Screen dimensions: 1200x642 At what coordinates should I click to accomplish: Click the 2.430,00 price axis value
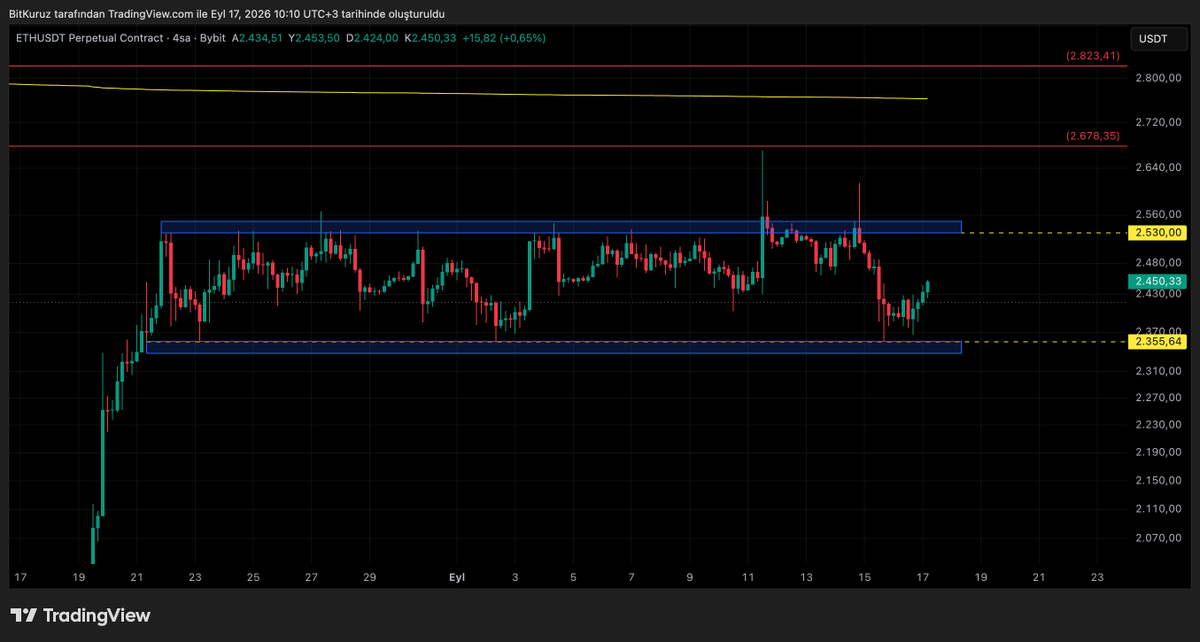1157,294
